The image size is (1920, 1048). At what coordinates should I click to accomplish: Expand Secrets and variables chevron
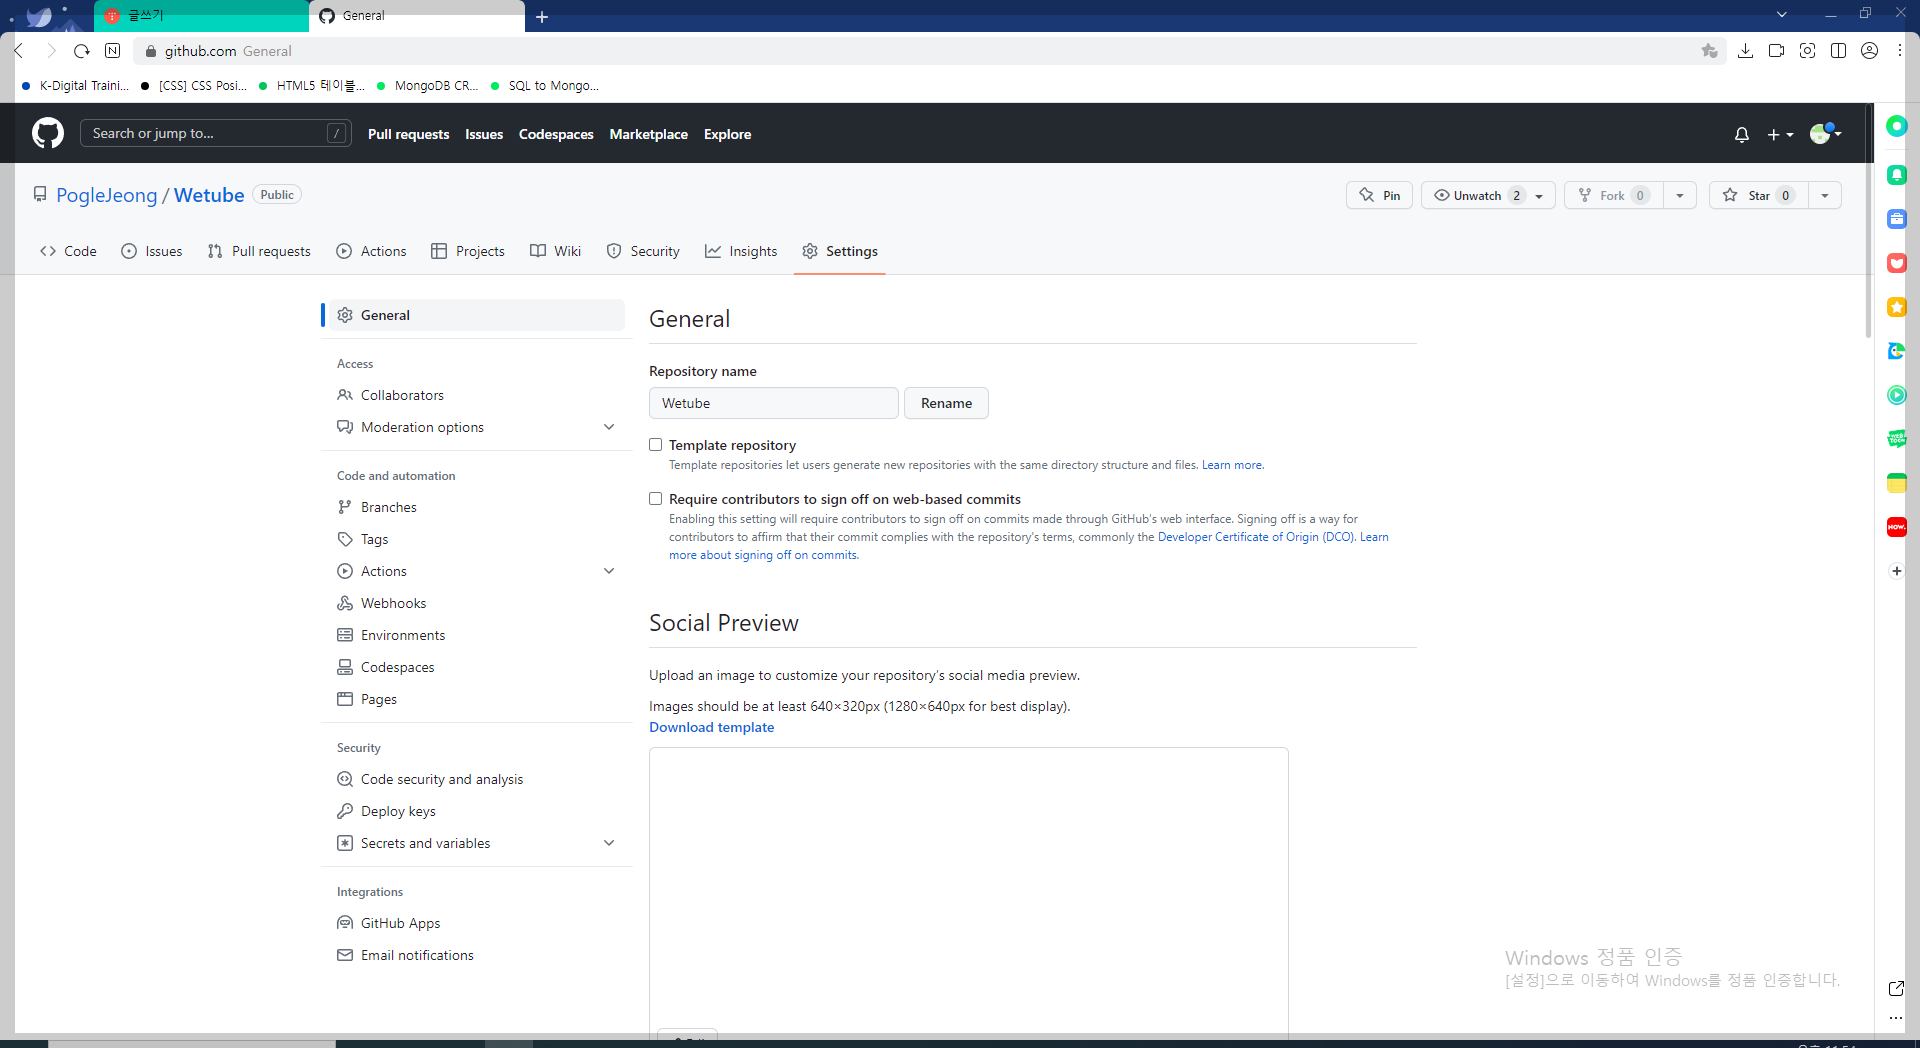609,843
